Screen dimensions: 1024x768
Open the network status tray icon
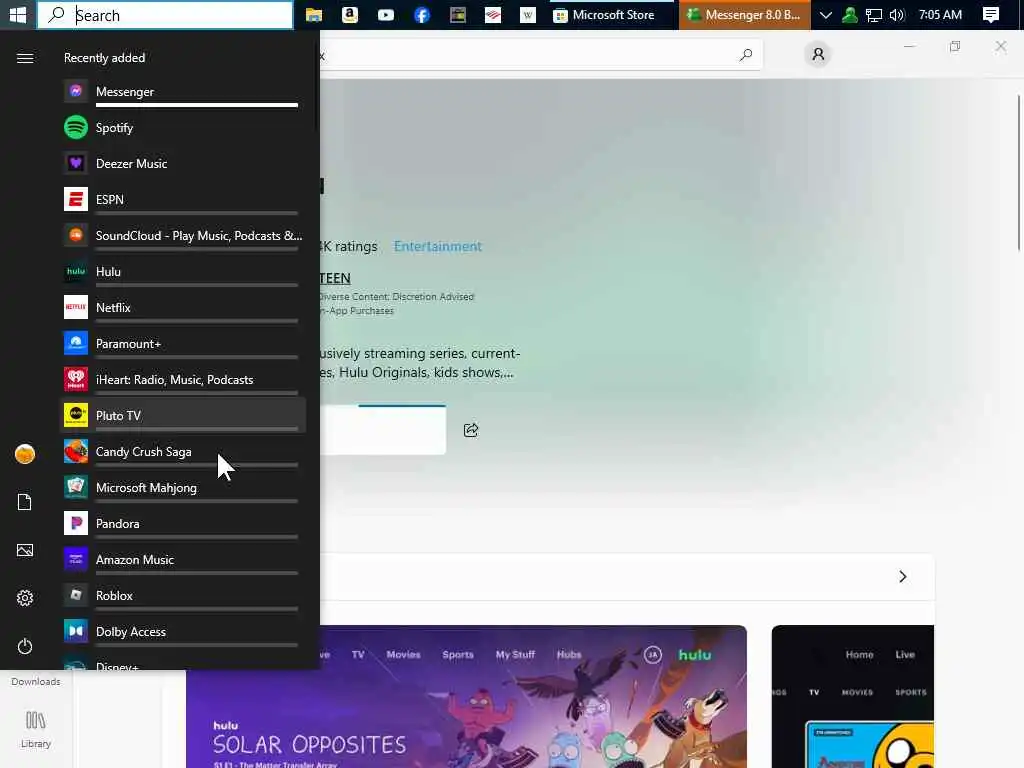click(874, 14)
